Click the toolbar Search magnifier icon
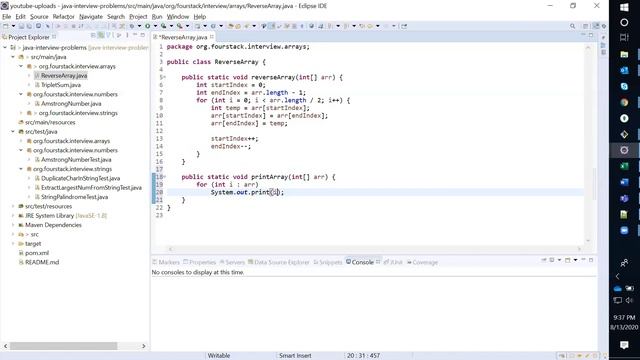The image size is (640, 360). (x=573, y=26)
